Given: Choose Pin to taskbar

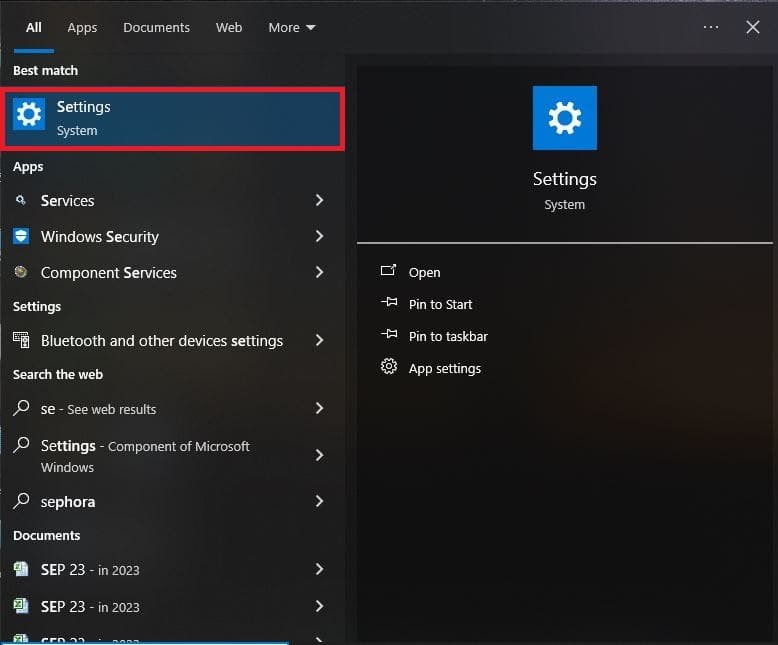Looking at the screenshot, I should click(448, 336).
